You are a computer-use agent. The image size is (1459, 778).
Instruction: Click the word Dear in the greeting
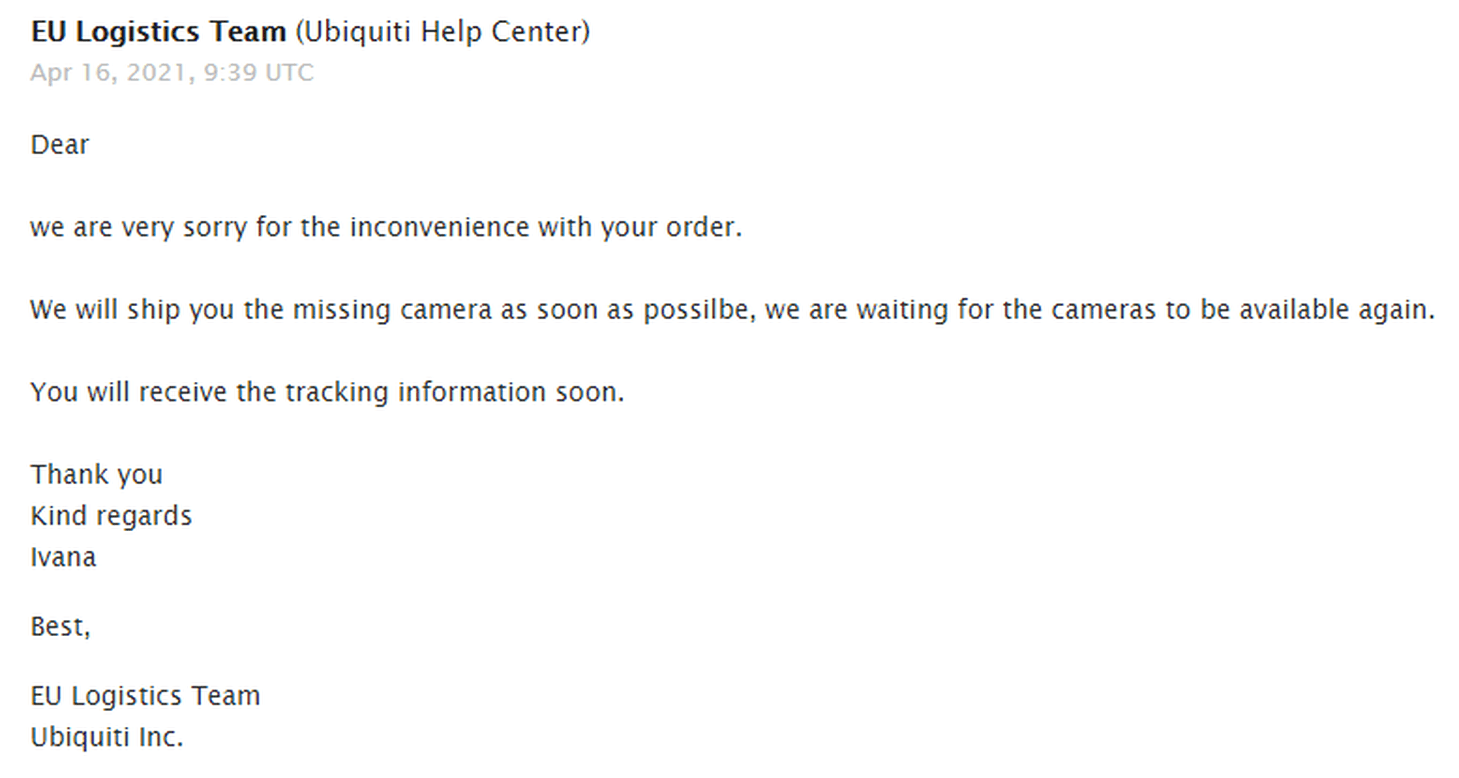pyautogui.click(x=60, y=145)
